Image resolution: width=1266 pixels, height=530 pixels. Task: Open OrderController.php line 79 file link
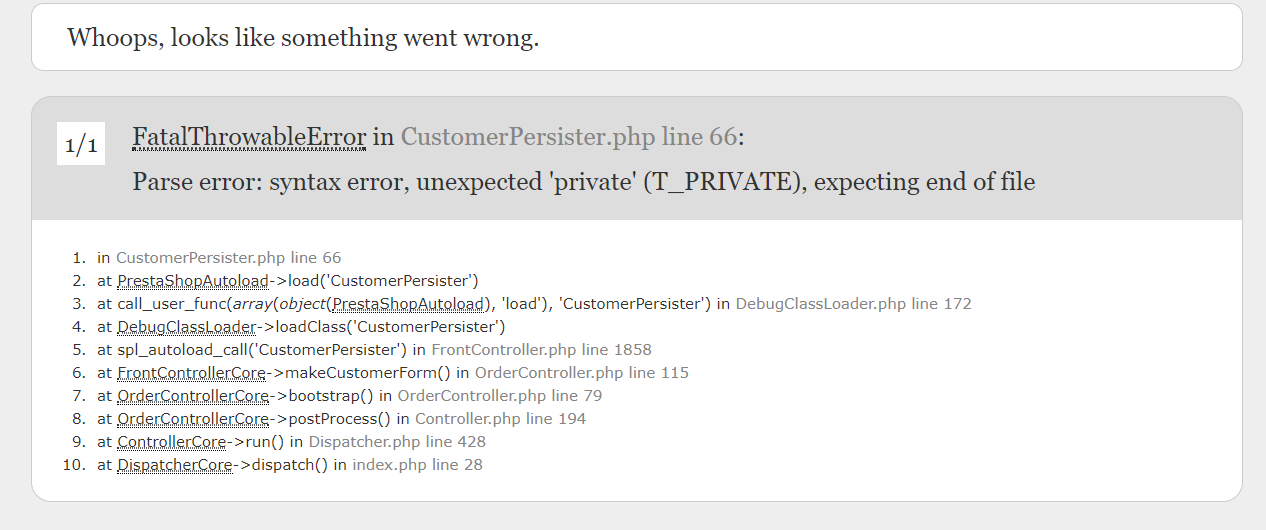(x=501, y=396)
